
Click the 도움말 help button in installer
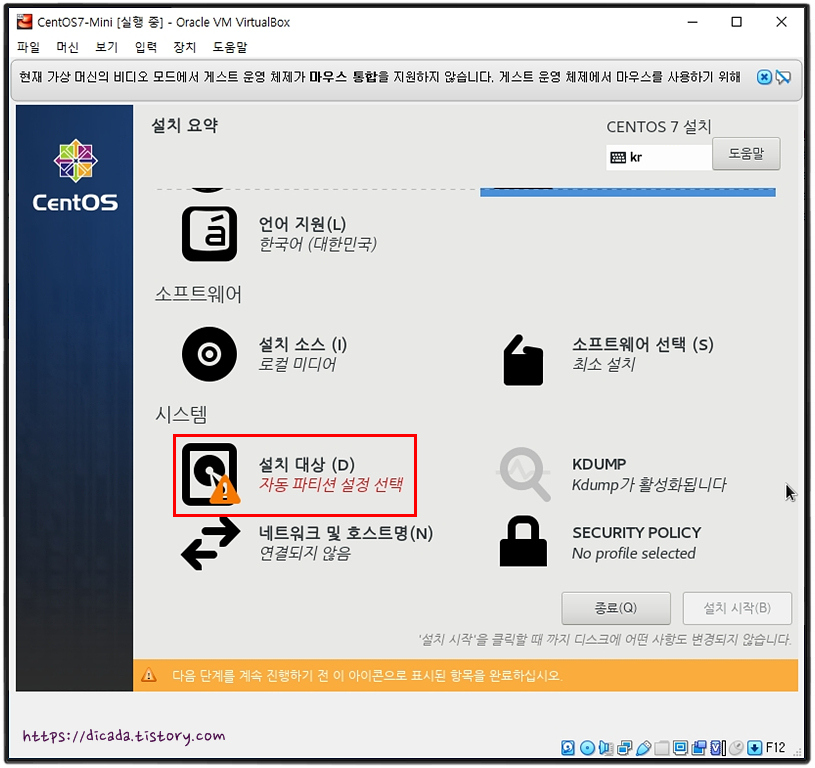pyautogui.click(x=746, y=153)
